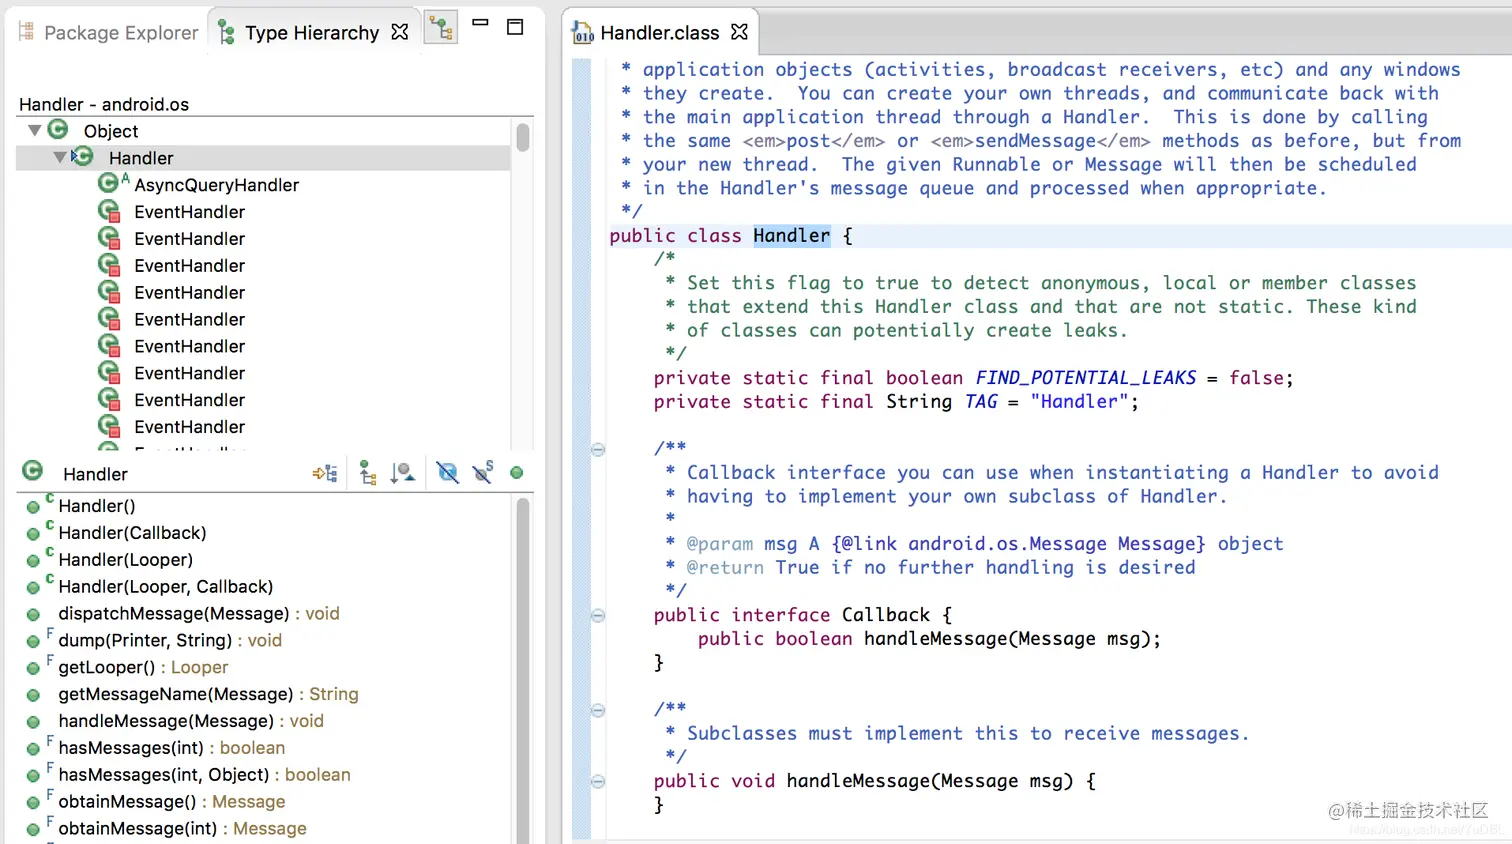The width and height of the screenshot is (1512, 844).
Task: Click the Lock View and Show Members icon
Action: pyautogui.click(x=325, y=473)
